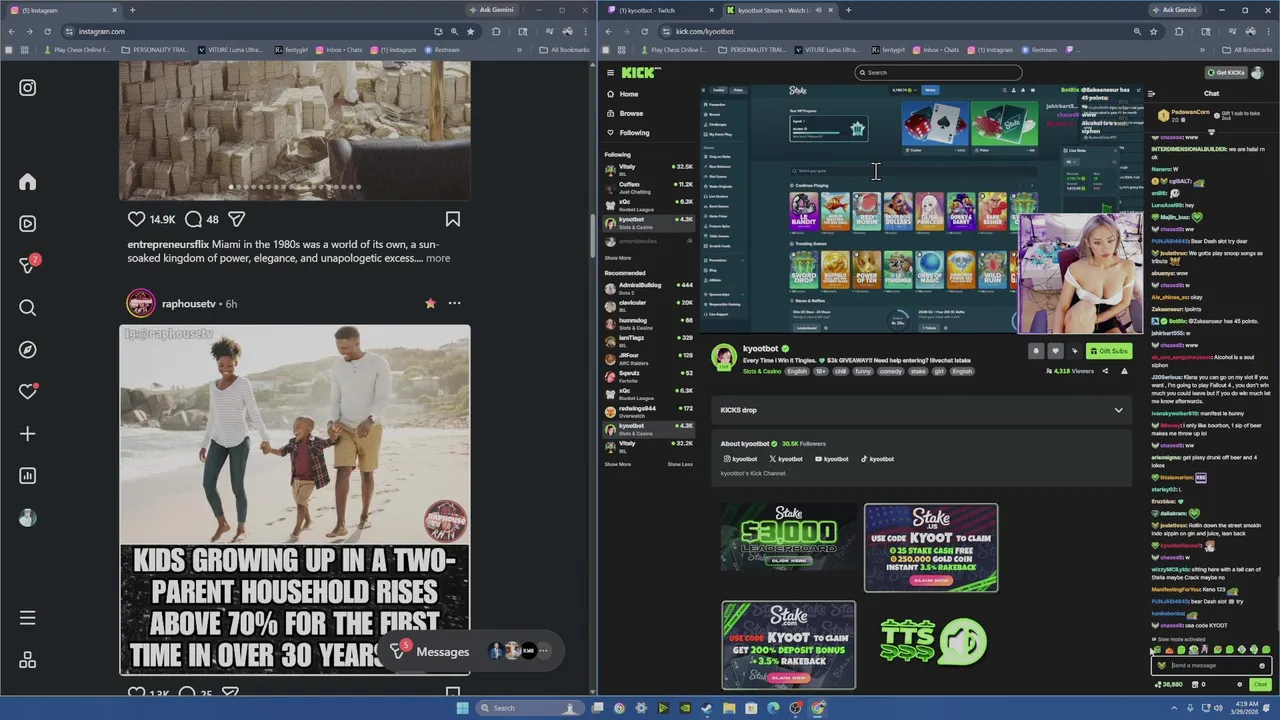The height and width of the screenshot is (720, 1280).
Task: Toggle notification bell for kyootbot
Action: click(x=1035, y=351)
